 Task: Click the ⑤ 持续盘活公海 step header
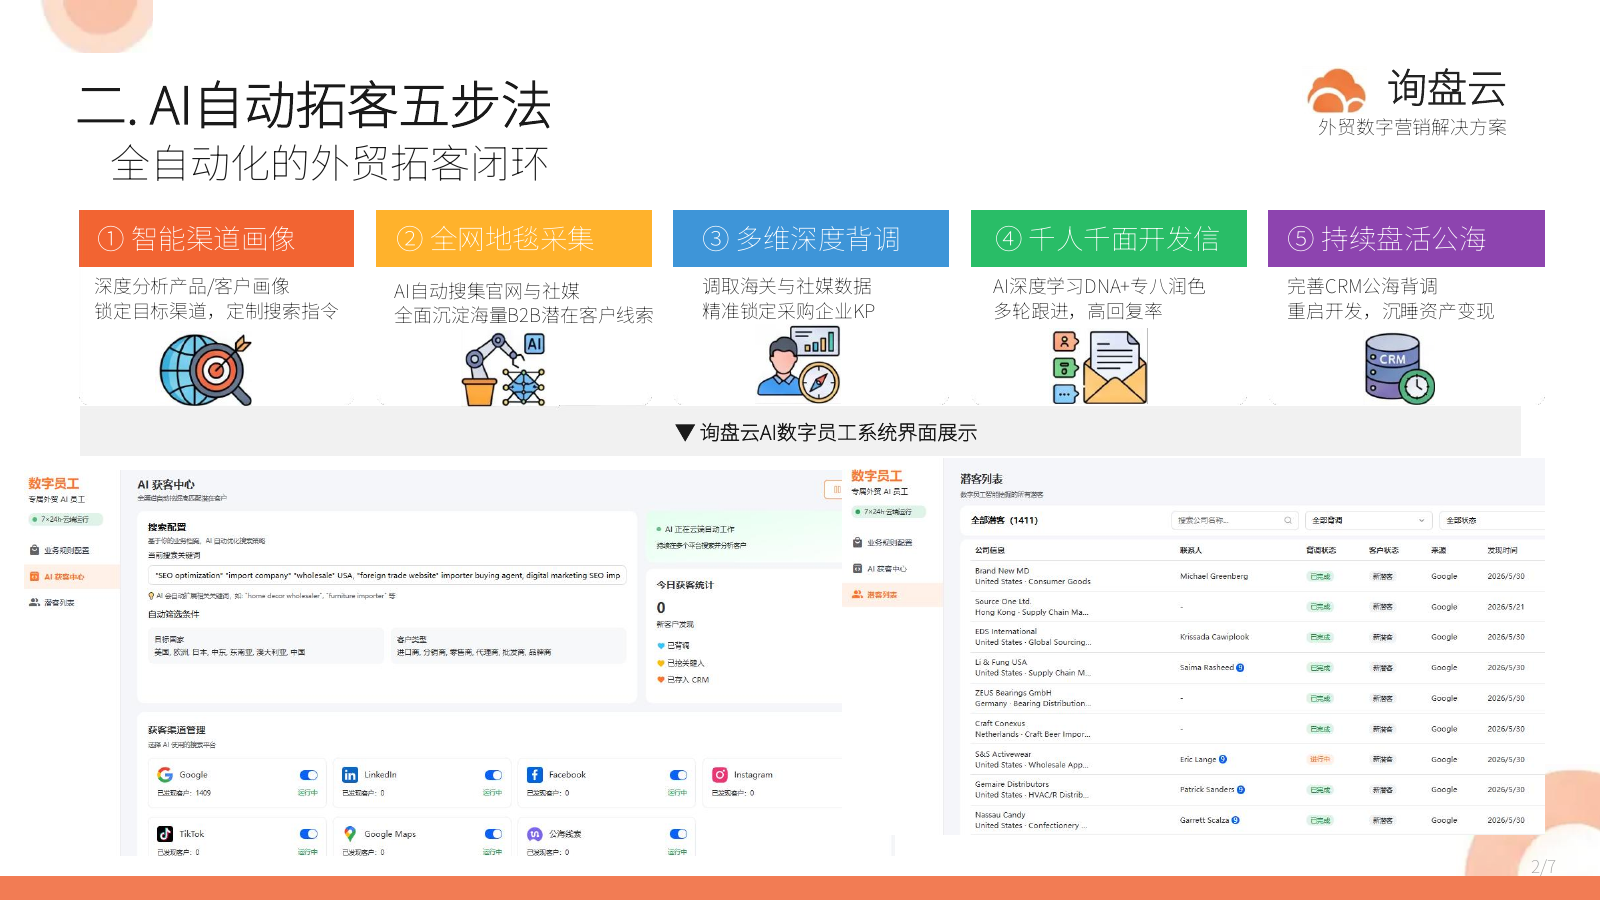tap(1406, 238)
